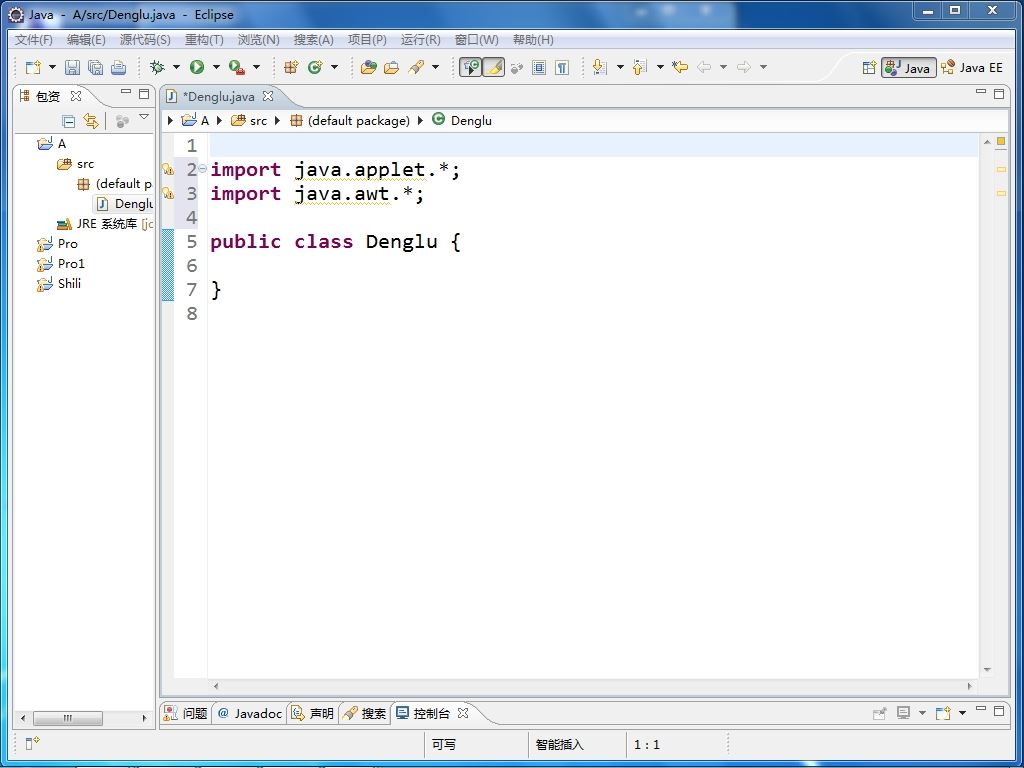This screenshot has height=768, width=1024.
Task: Open the 窗口(W) menu
Action: click(476, 40)
